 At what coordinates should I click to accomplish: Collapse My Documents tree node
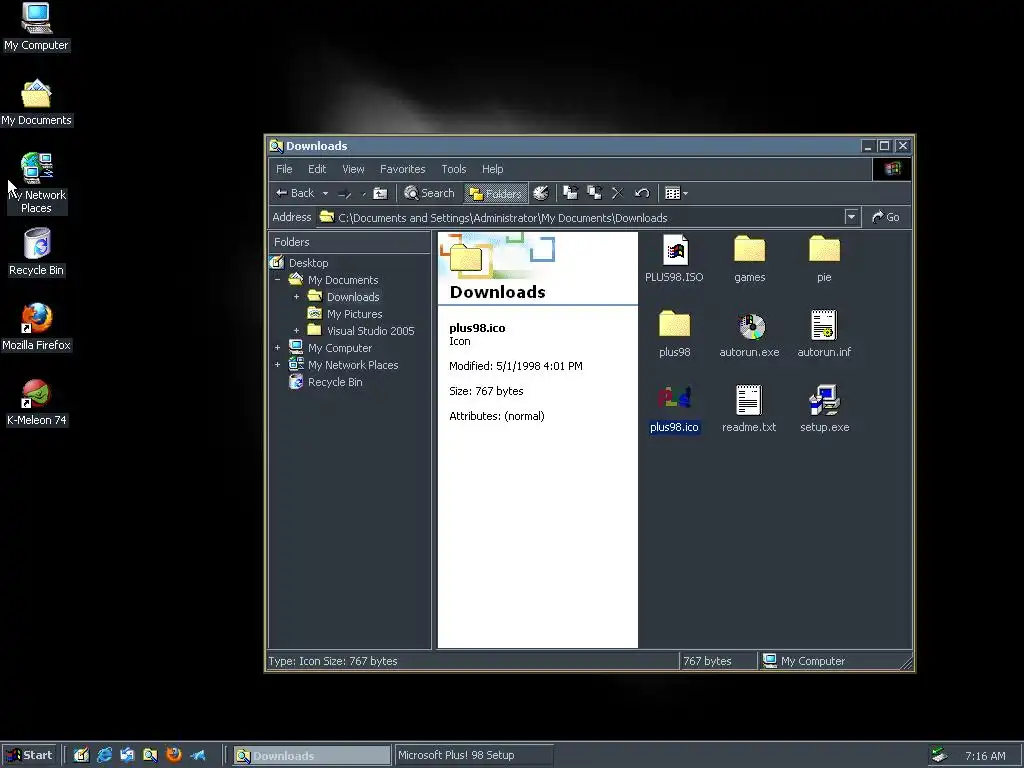click(x=278, y=280)
